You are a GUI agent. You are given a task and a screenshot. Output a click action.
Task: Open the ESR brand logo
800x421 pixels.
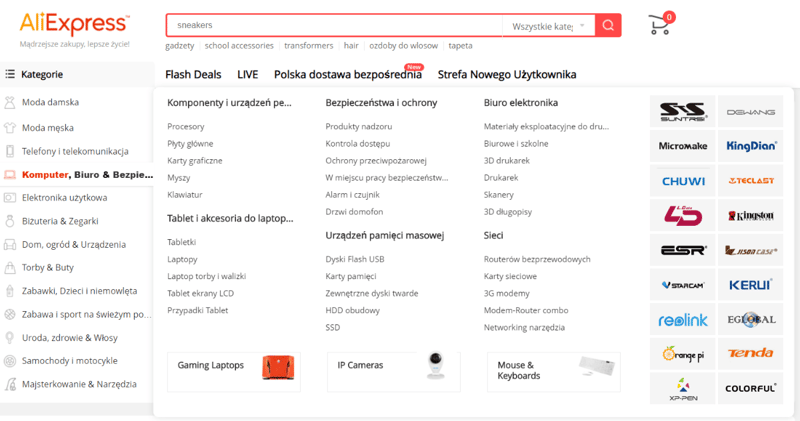point(683,250)
